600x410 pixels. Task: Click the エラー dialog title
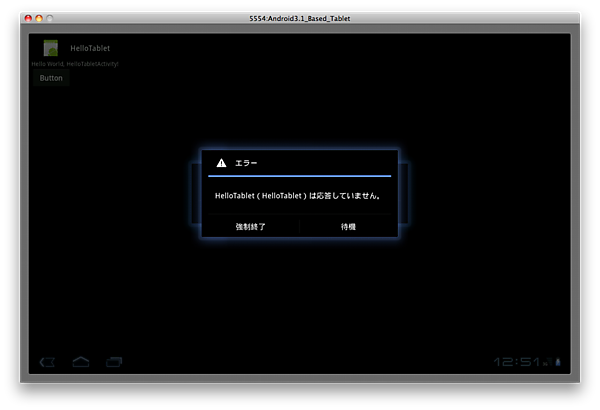click(246, 163)
